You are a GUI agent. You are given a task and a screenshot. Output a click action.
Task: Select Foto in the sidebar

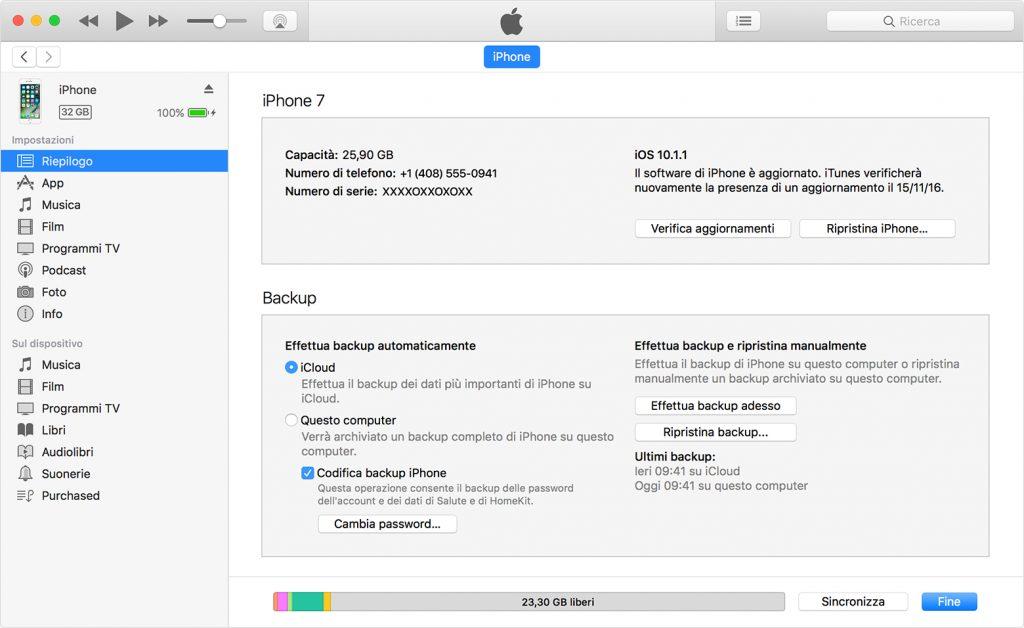point(54,292)
